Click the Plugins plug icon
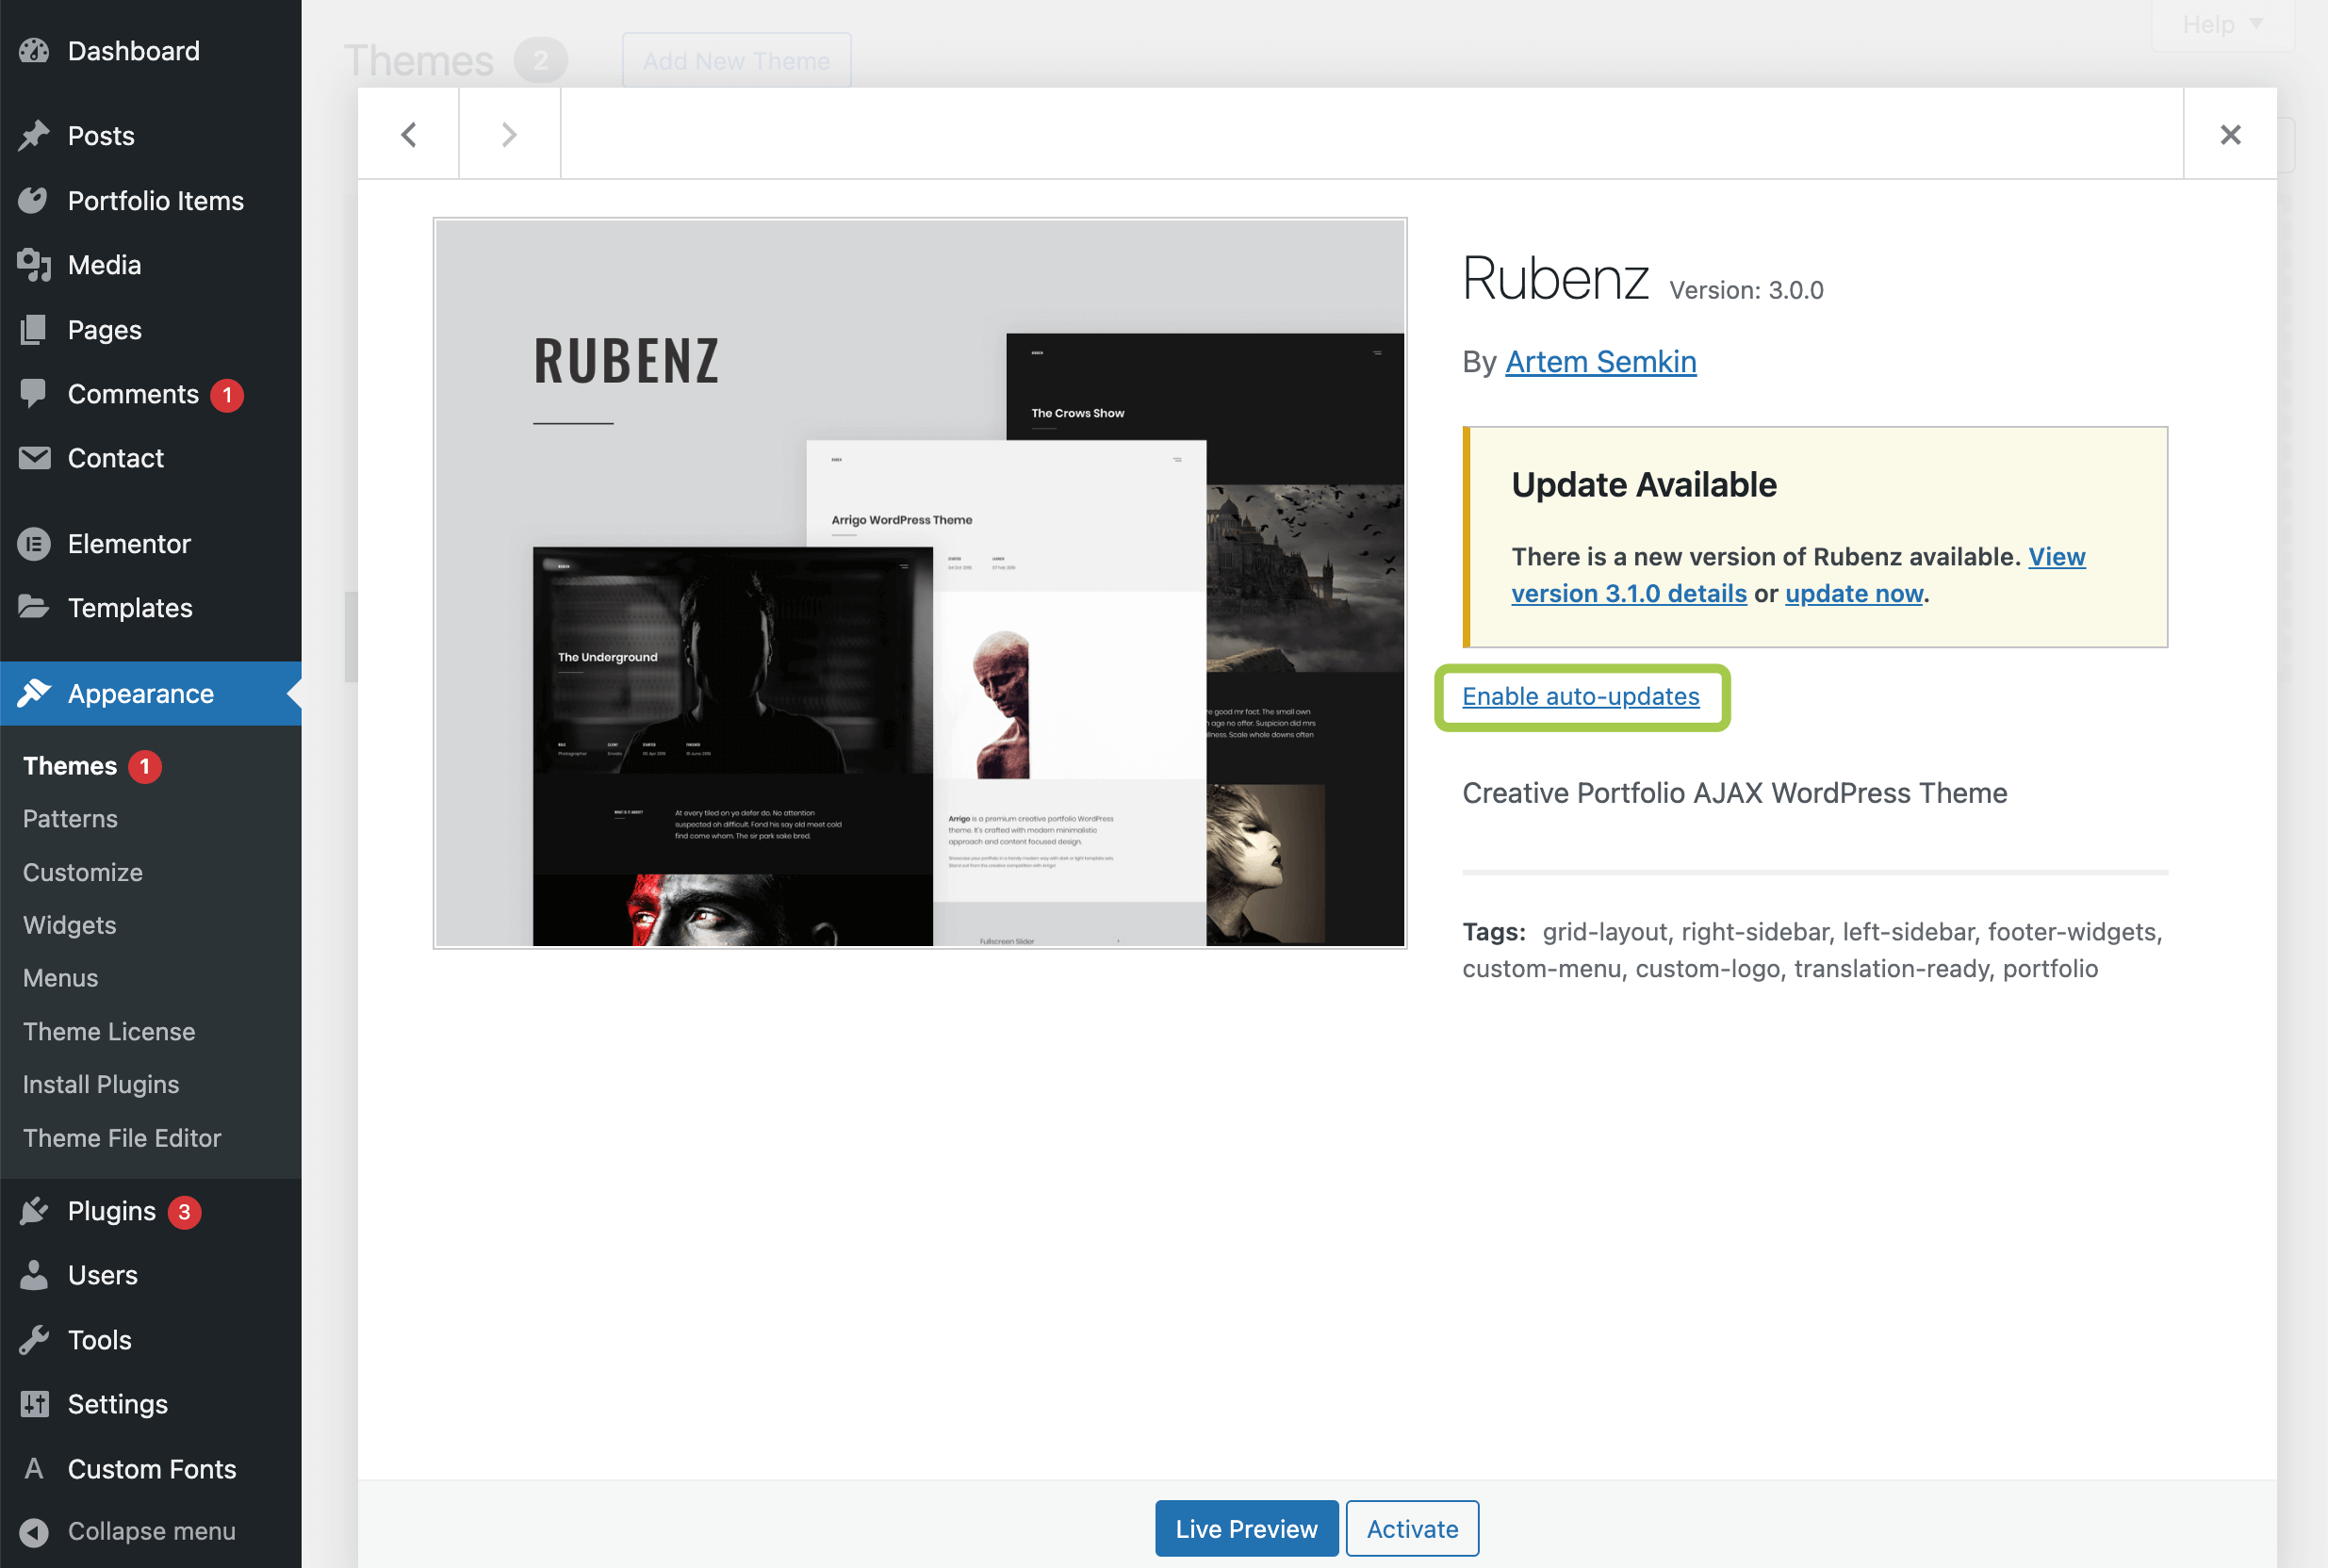Image resolution: width=2328 pixels, height=1568 pixels. click(34, 1211)
